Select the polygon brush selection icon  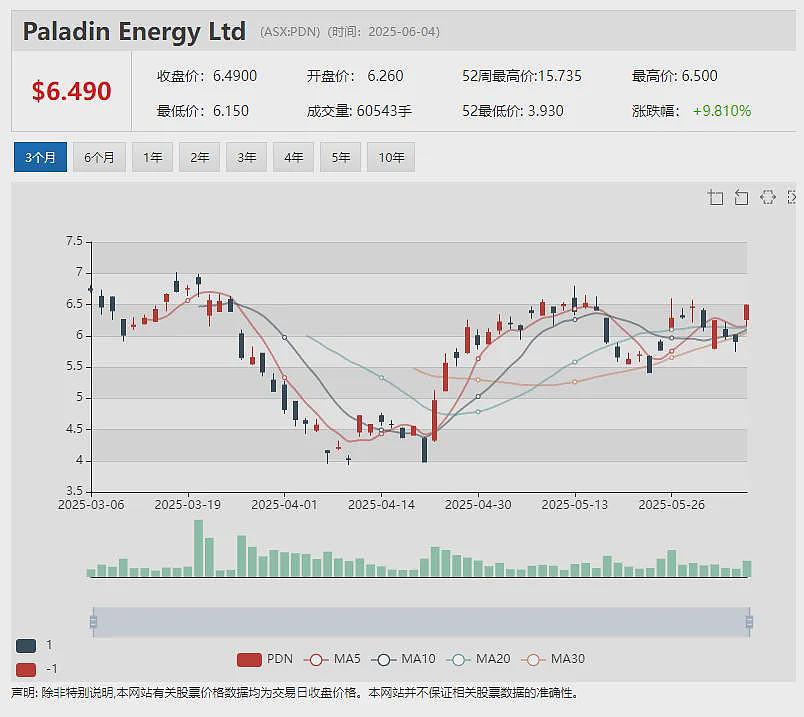pyautogui.click(x=768, y=197)
